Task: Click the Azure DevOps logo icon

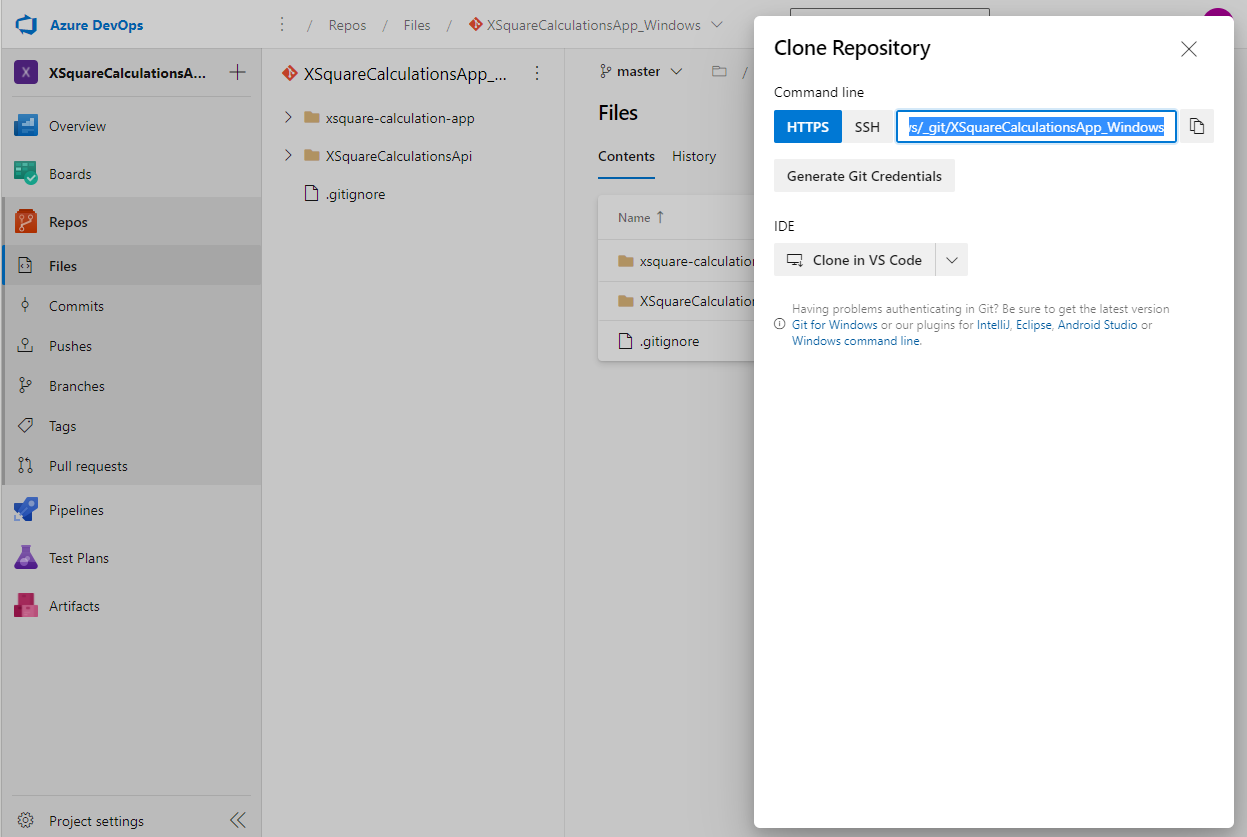Action: pyautogui.click(x=26, y=24)
